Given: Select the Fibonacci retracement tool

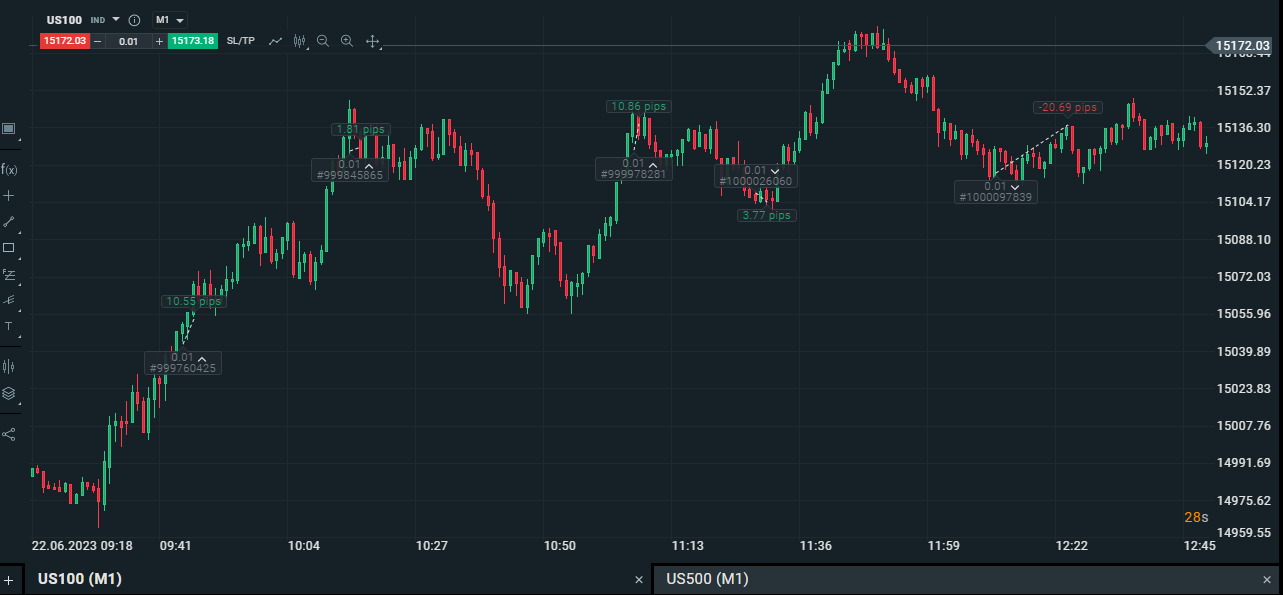Looking at the screenshot, I should tap(9, 273).
